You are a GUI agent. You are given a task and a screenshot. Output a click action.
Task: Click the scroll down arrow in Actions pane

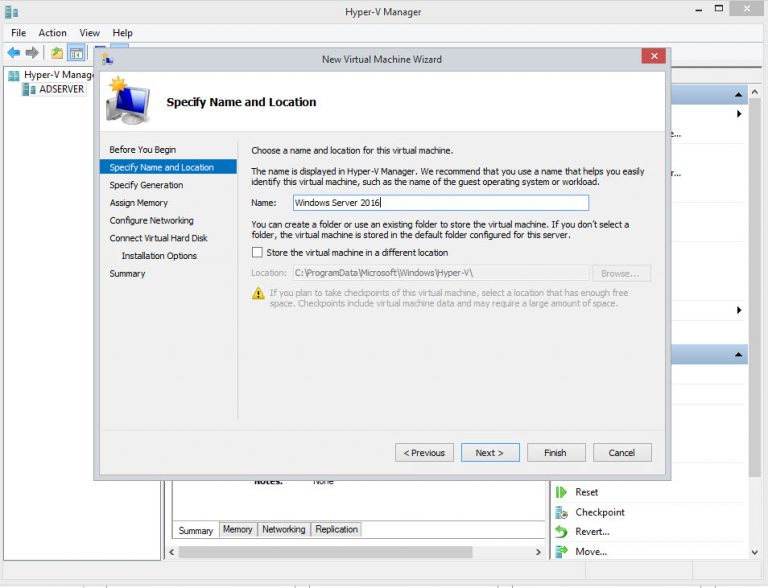pos(755,552)
